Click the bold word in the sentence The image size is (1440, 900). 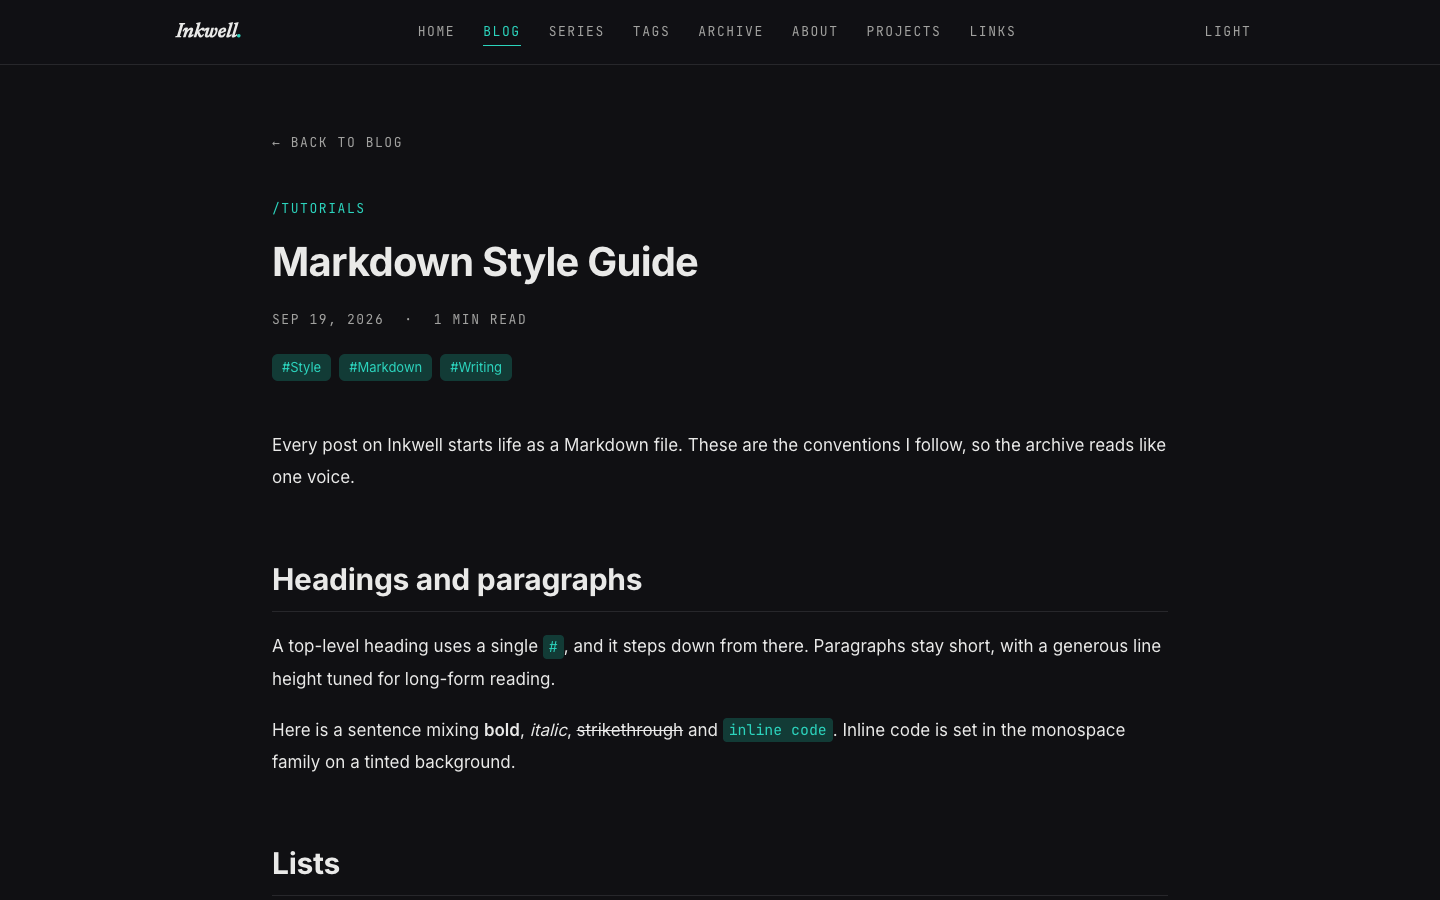click(x=502, y=730)
